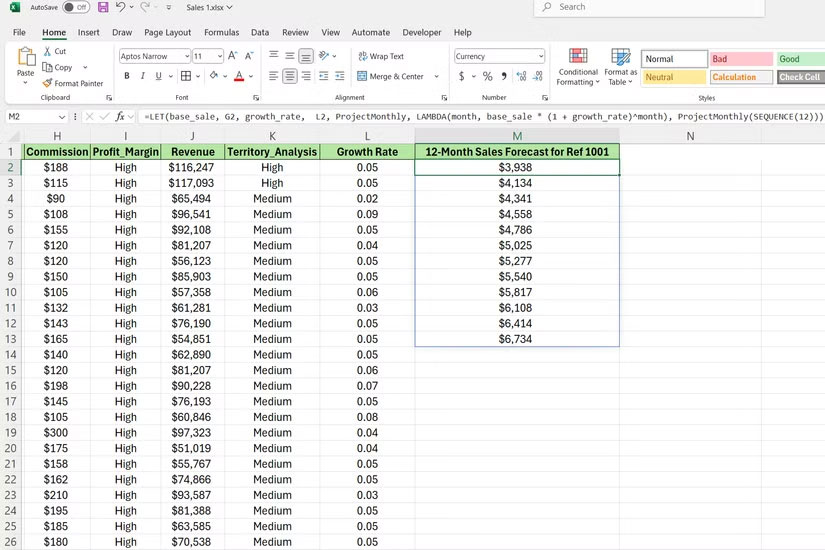Apply the Check Cell style
Viewport: 825px width, 550px height.
(799, 77)
